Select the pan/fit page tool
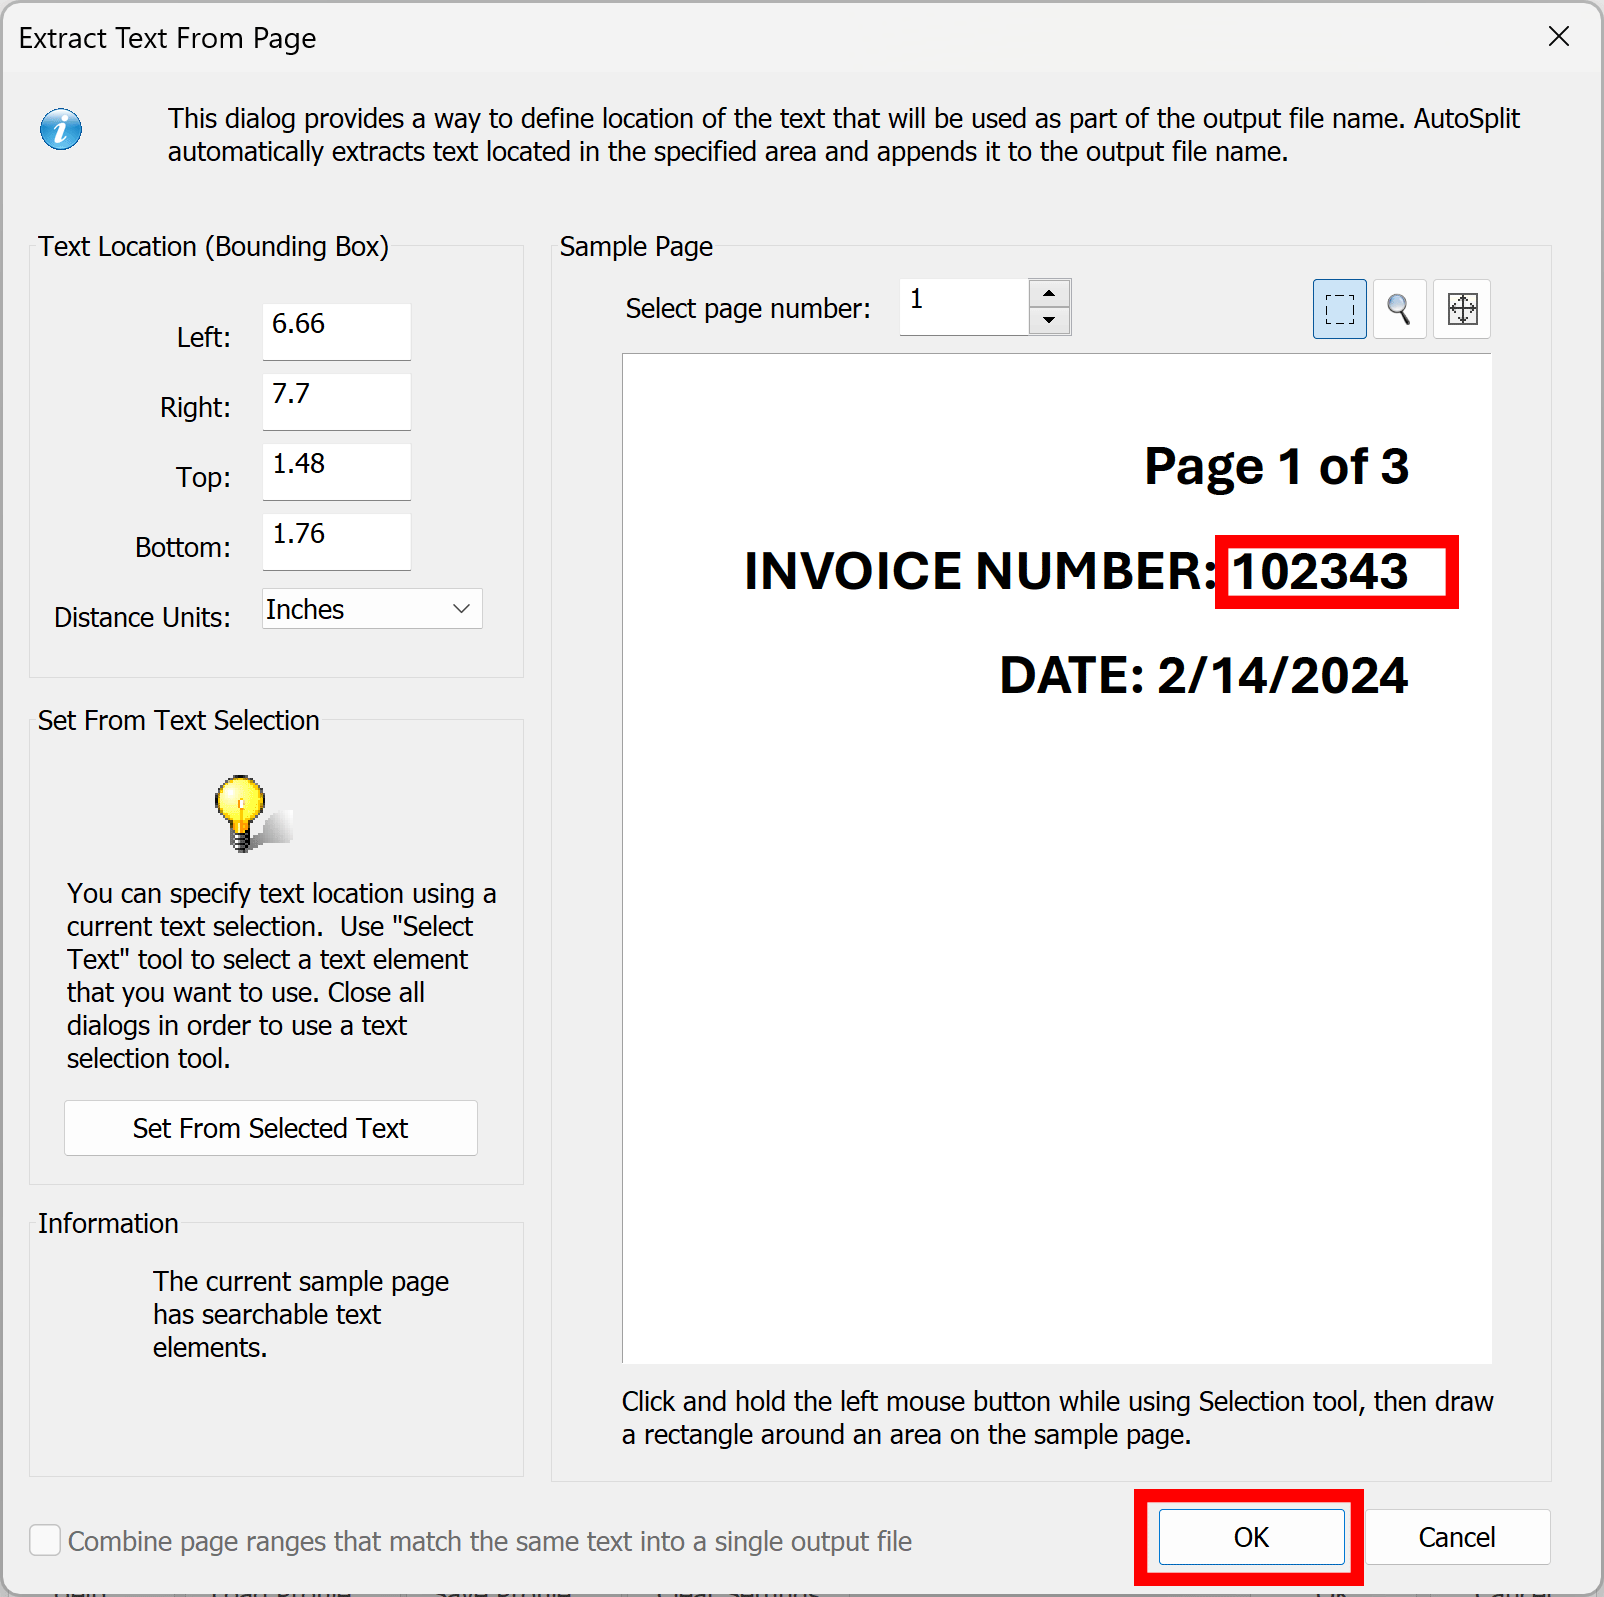1604x1597 pixels. [1461, 309]
